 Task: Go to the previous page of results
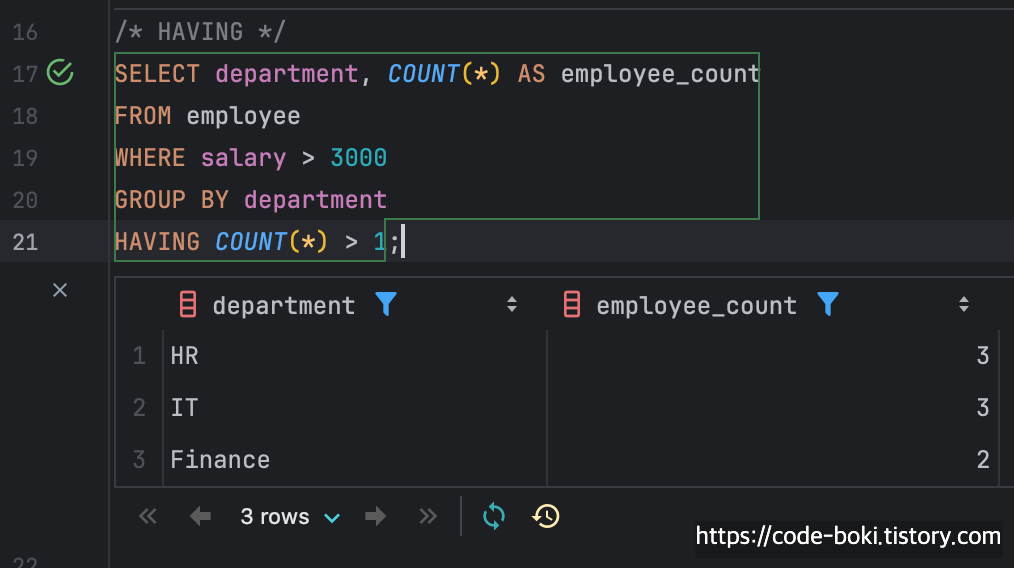[x=200, y=516]
